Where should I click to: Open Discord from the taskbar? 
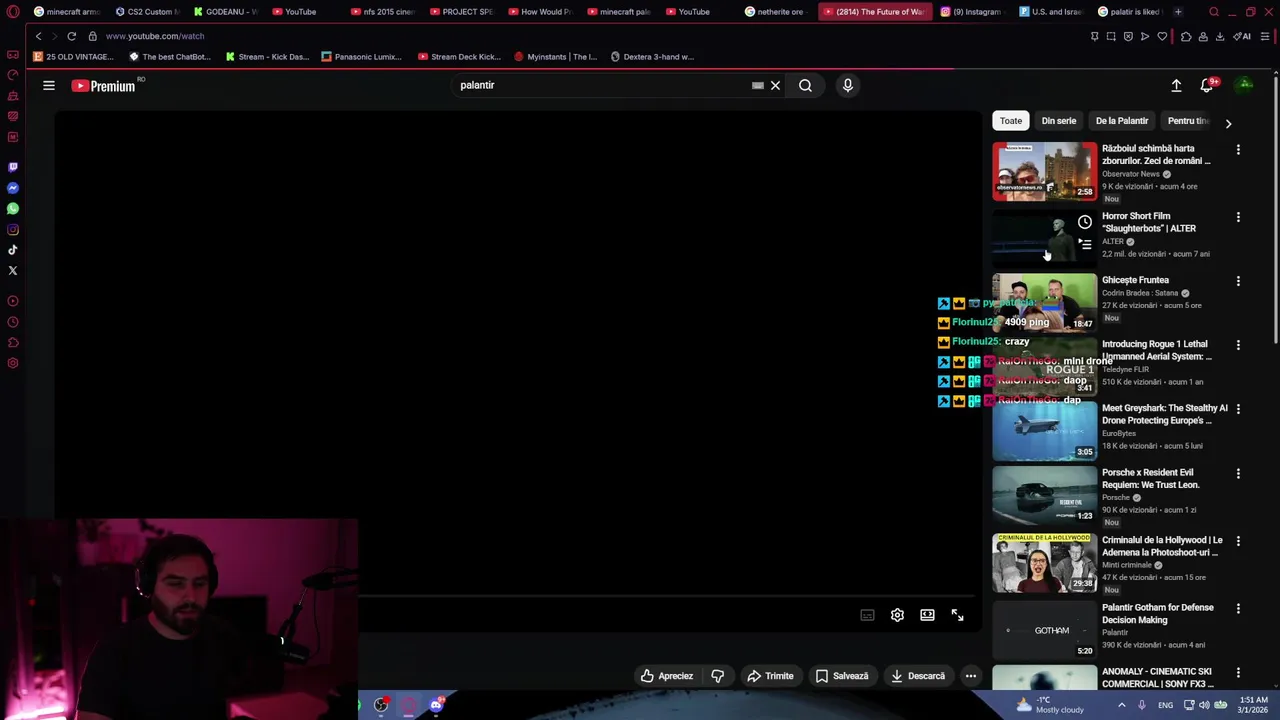(x=436, y=706)
